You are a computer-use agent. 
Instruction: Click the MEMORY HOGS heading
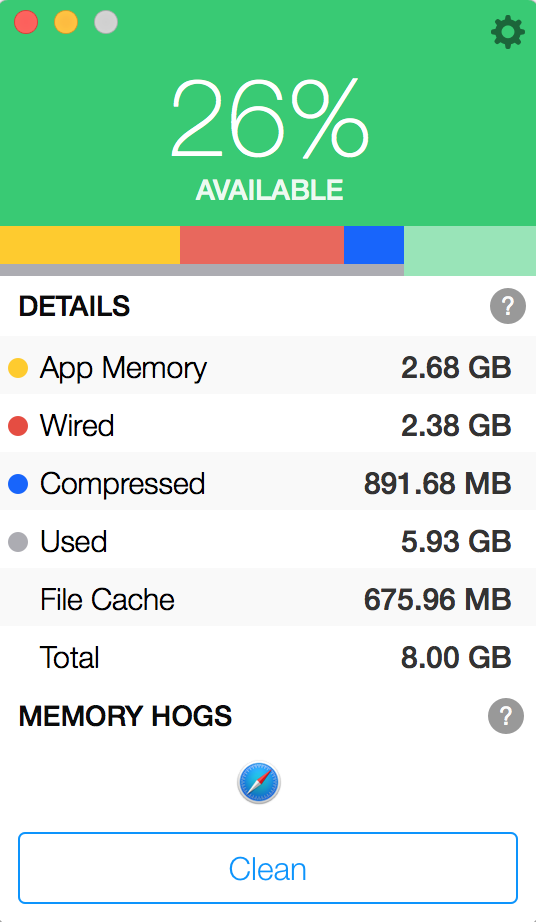click(x=125, y=716)
